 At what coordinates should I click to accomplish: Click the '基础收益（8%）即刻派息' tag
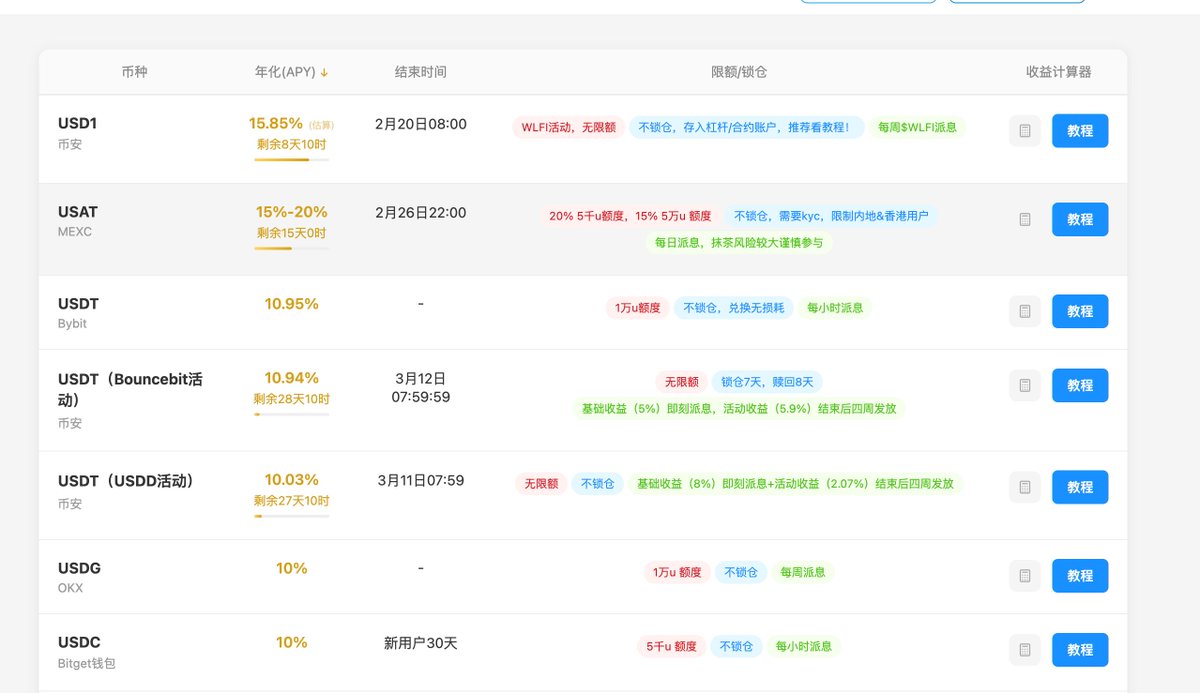click(x=795, y=483)
